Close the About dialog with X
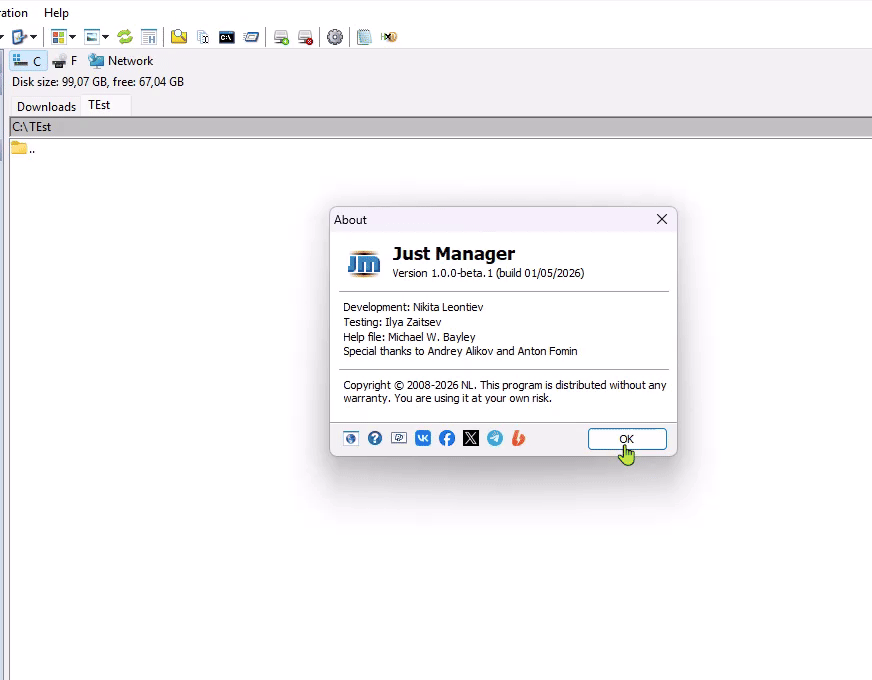This screenshot has width=872, height=680. click(661, 219)
